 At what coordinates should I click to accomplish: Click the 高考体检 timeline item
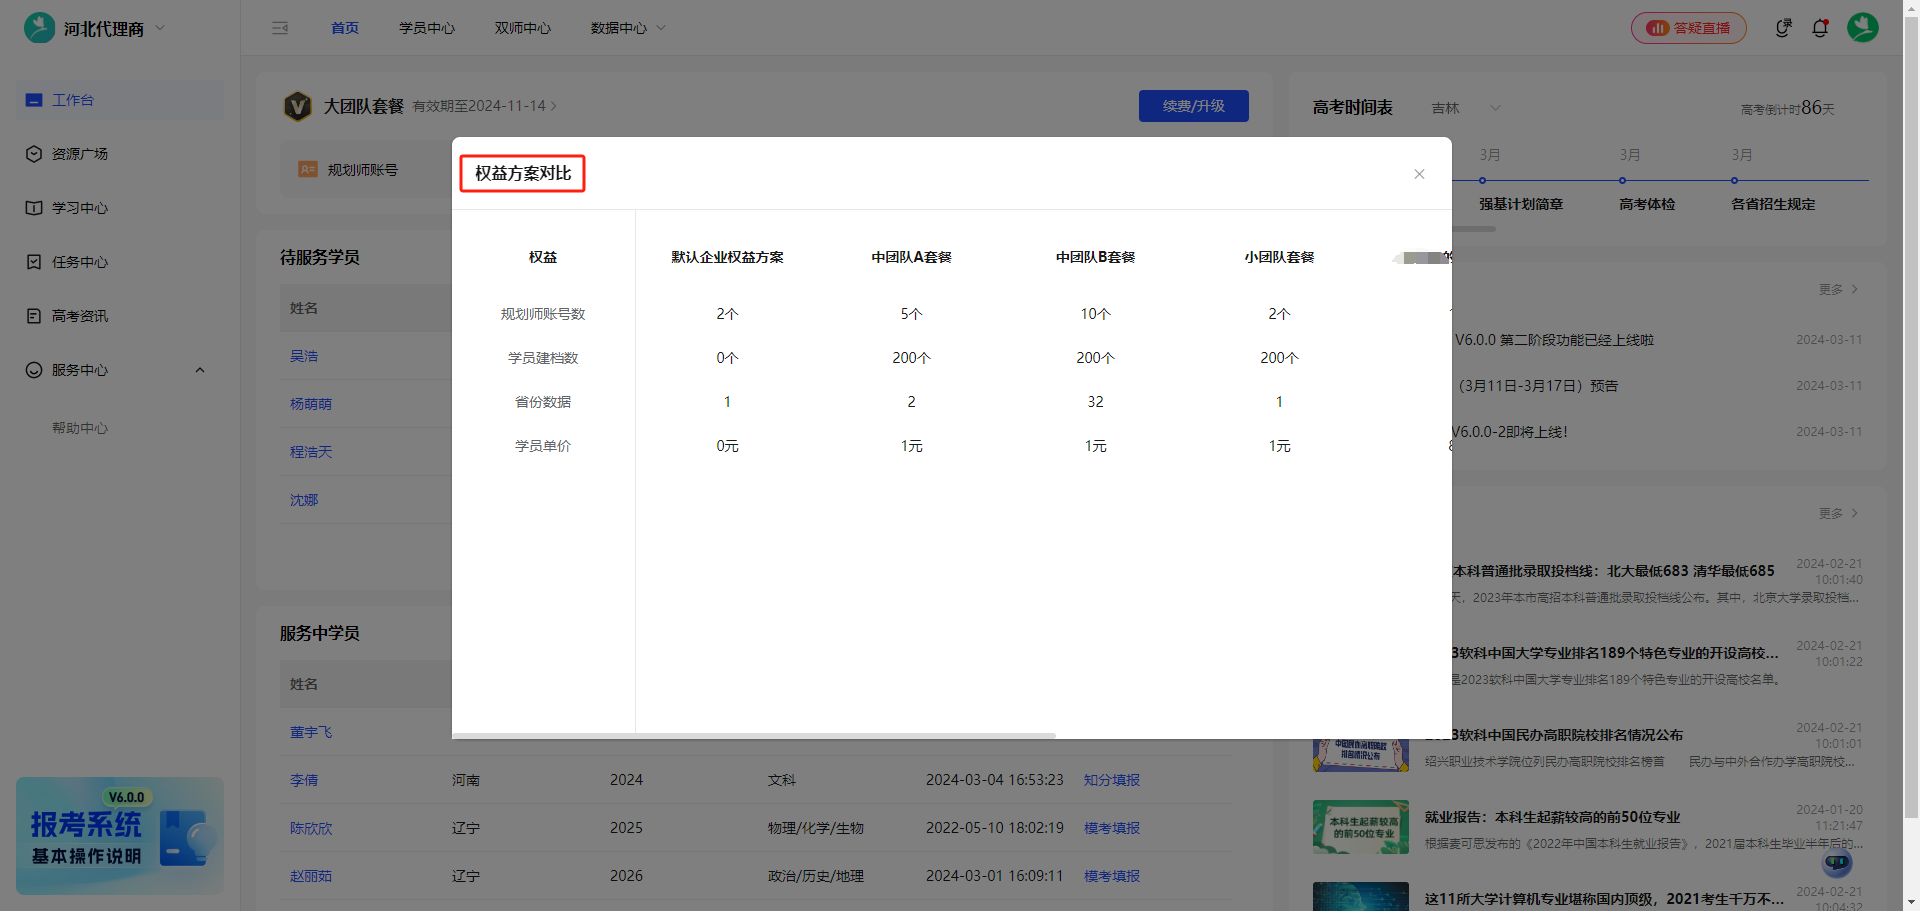[x=1647, y=204]
